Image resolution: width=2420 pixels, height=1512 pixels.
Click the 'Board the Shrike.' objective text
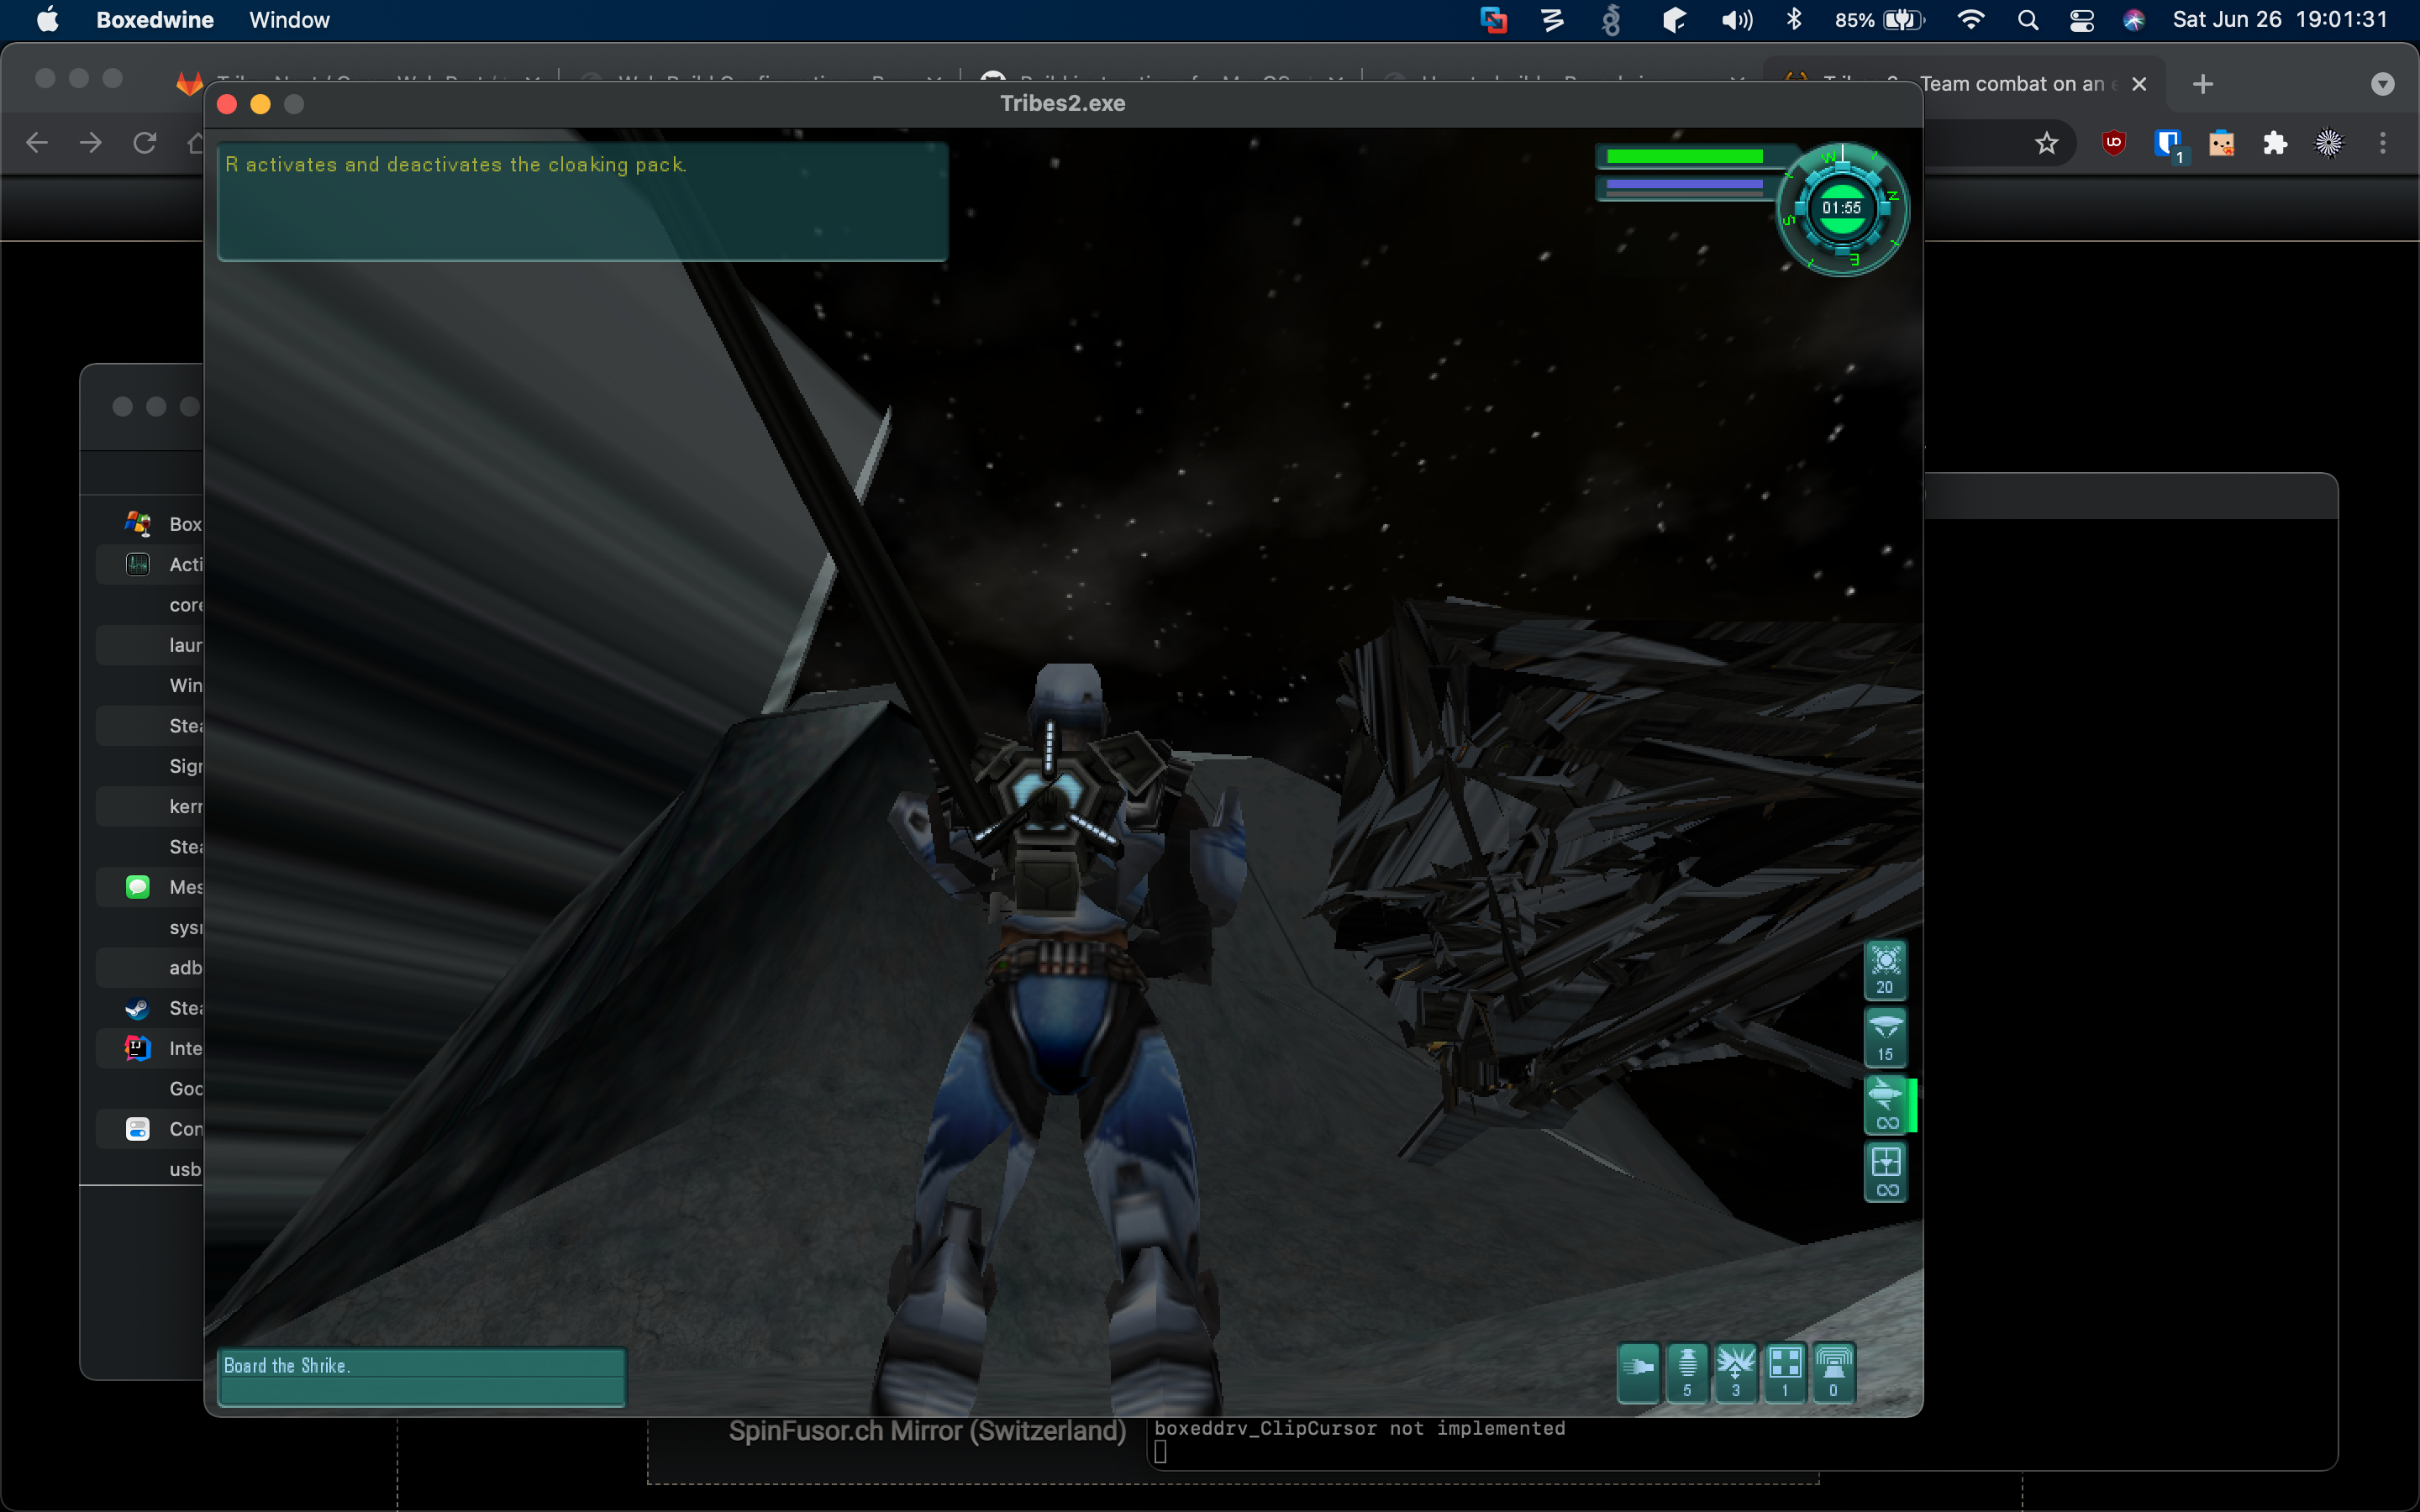point(287,1366)
